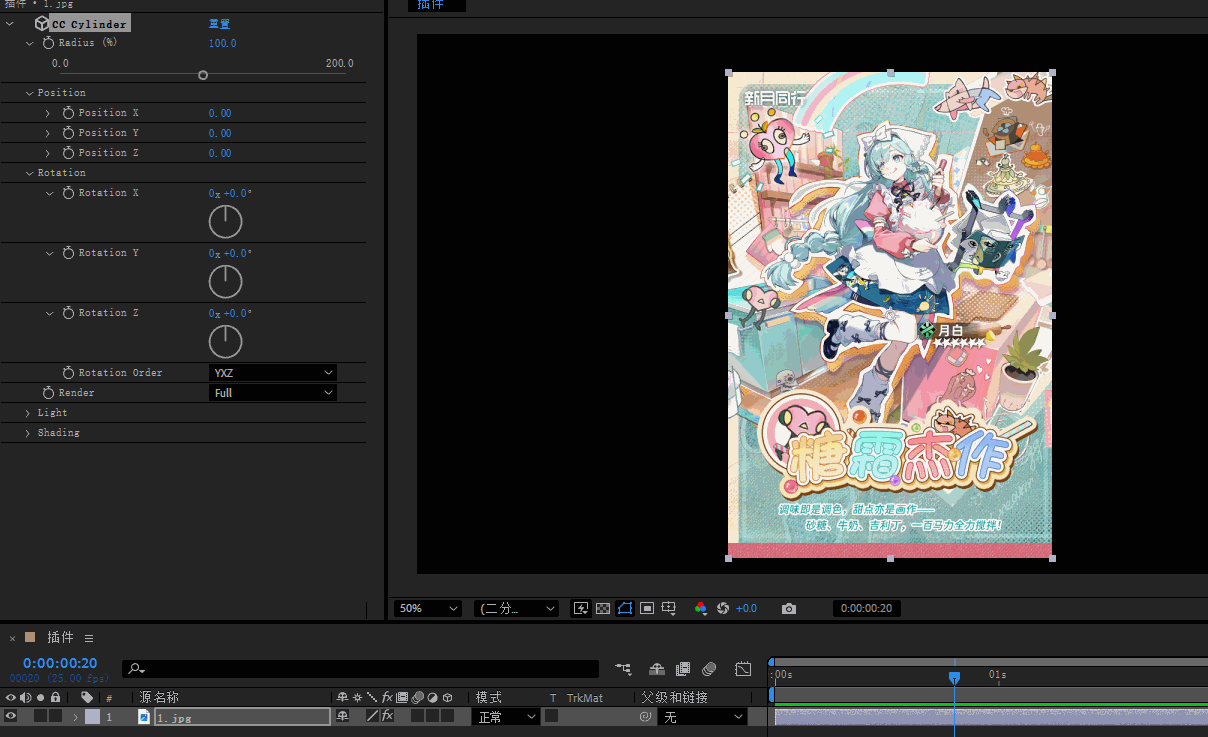Open the graph editor button

743,669
